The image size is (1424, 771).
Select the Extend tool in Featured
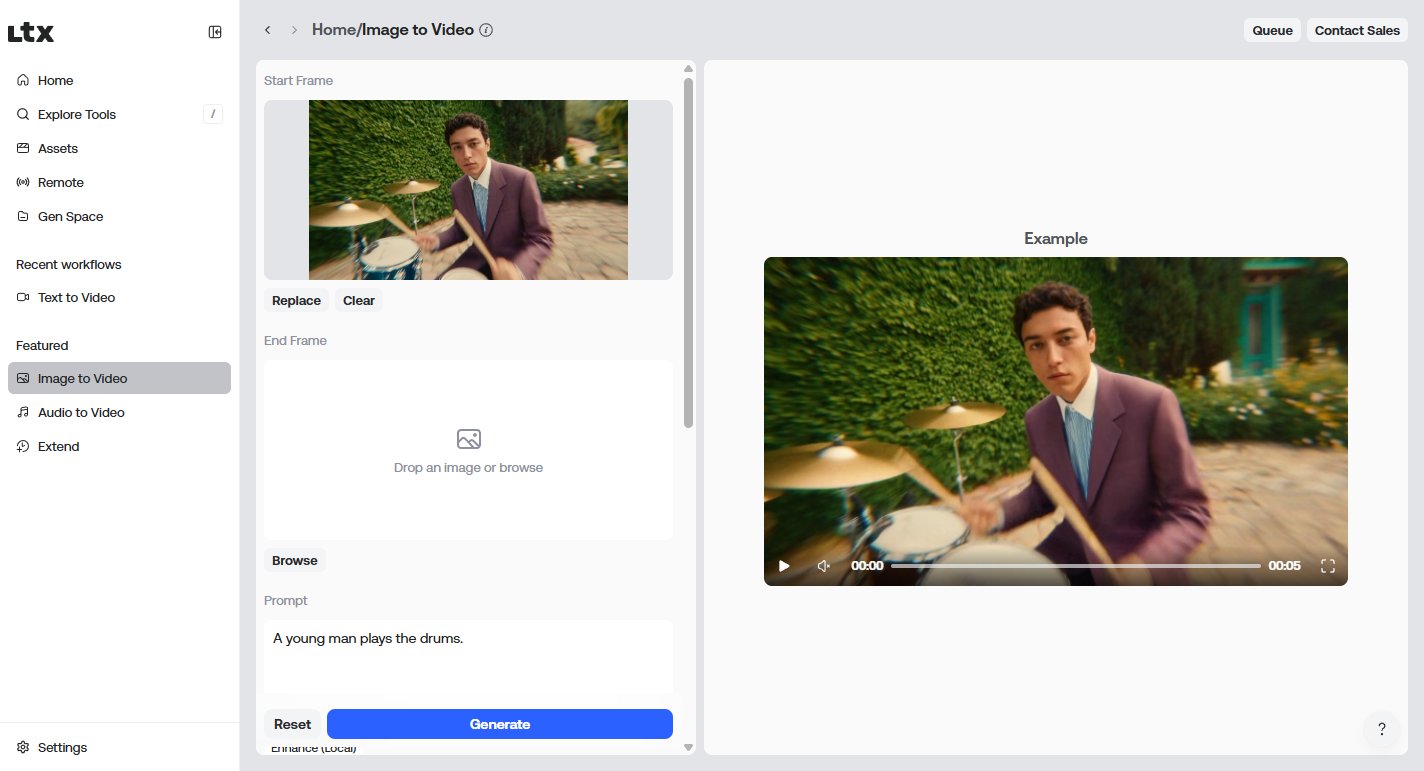[120, 446]
